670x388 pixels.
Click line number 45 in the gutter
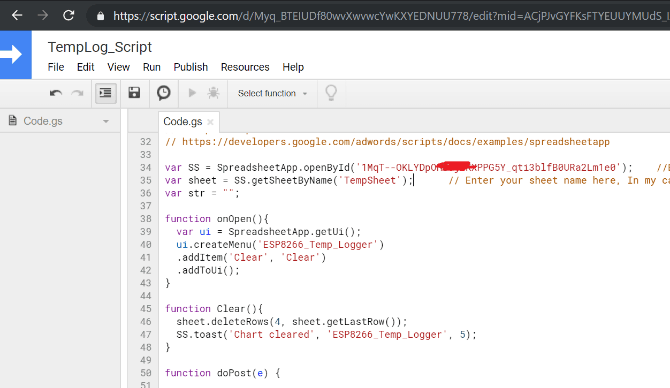(146, 309)
